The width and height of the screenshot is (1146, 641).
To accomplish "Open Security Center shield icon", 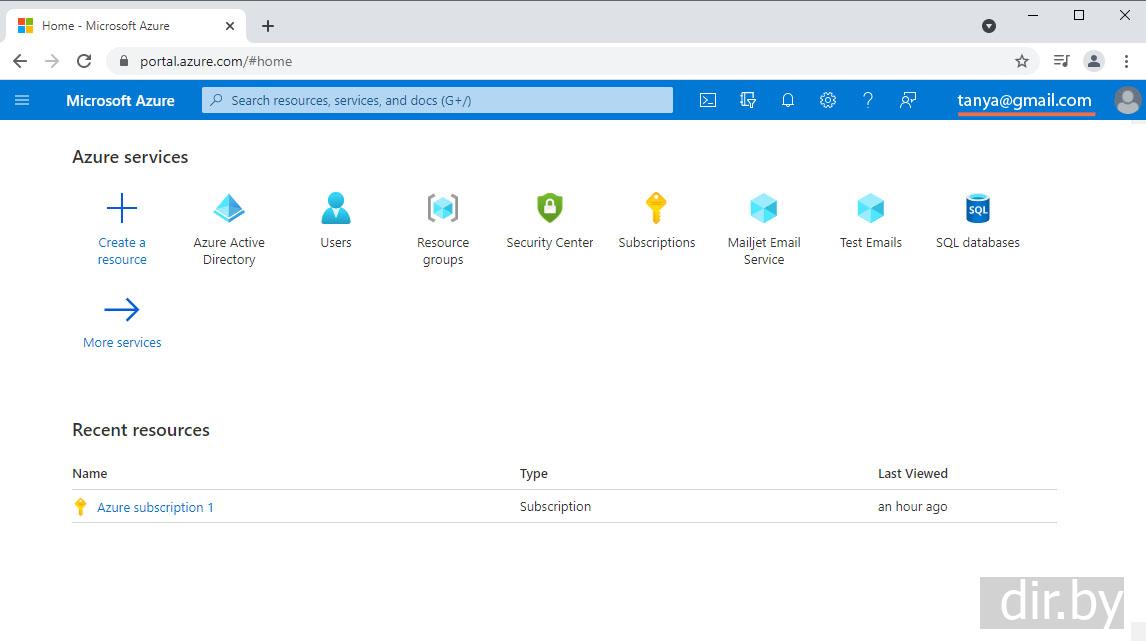I will [x=550, y=209].
